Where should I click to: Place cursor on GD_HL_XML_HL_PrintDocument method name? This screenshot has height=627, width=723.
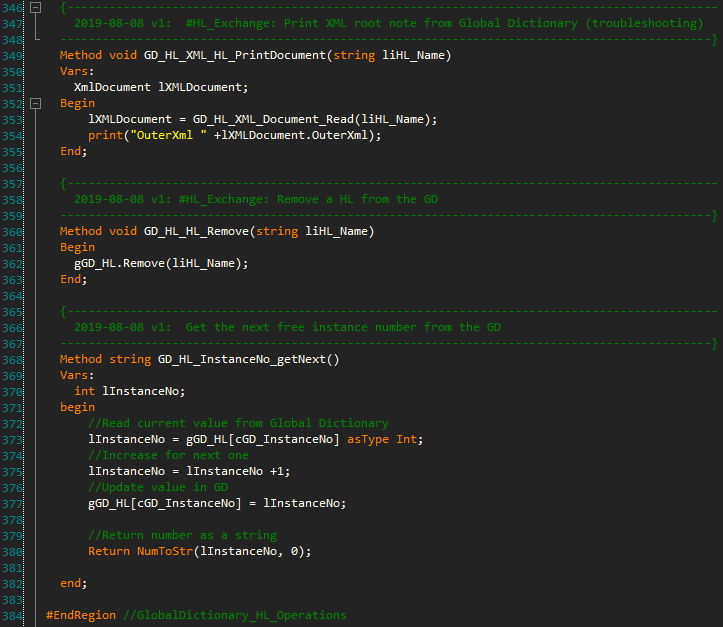tap(235, 55)
